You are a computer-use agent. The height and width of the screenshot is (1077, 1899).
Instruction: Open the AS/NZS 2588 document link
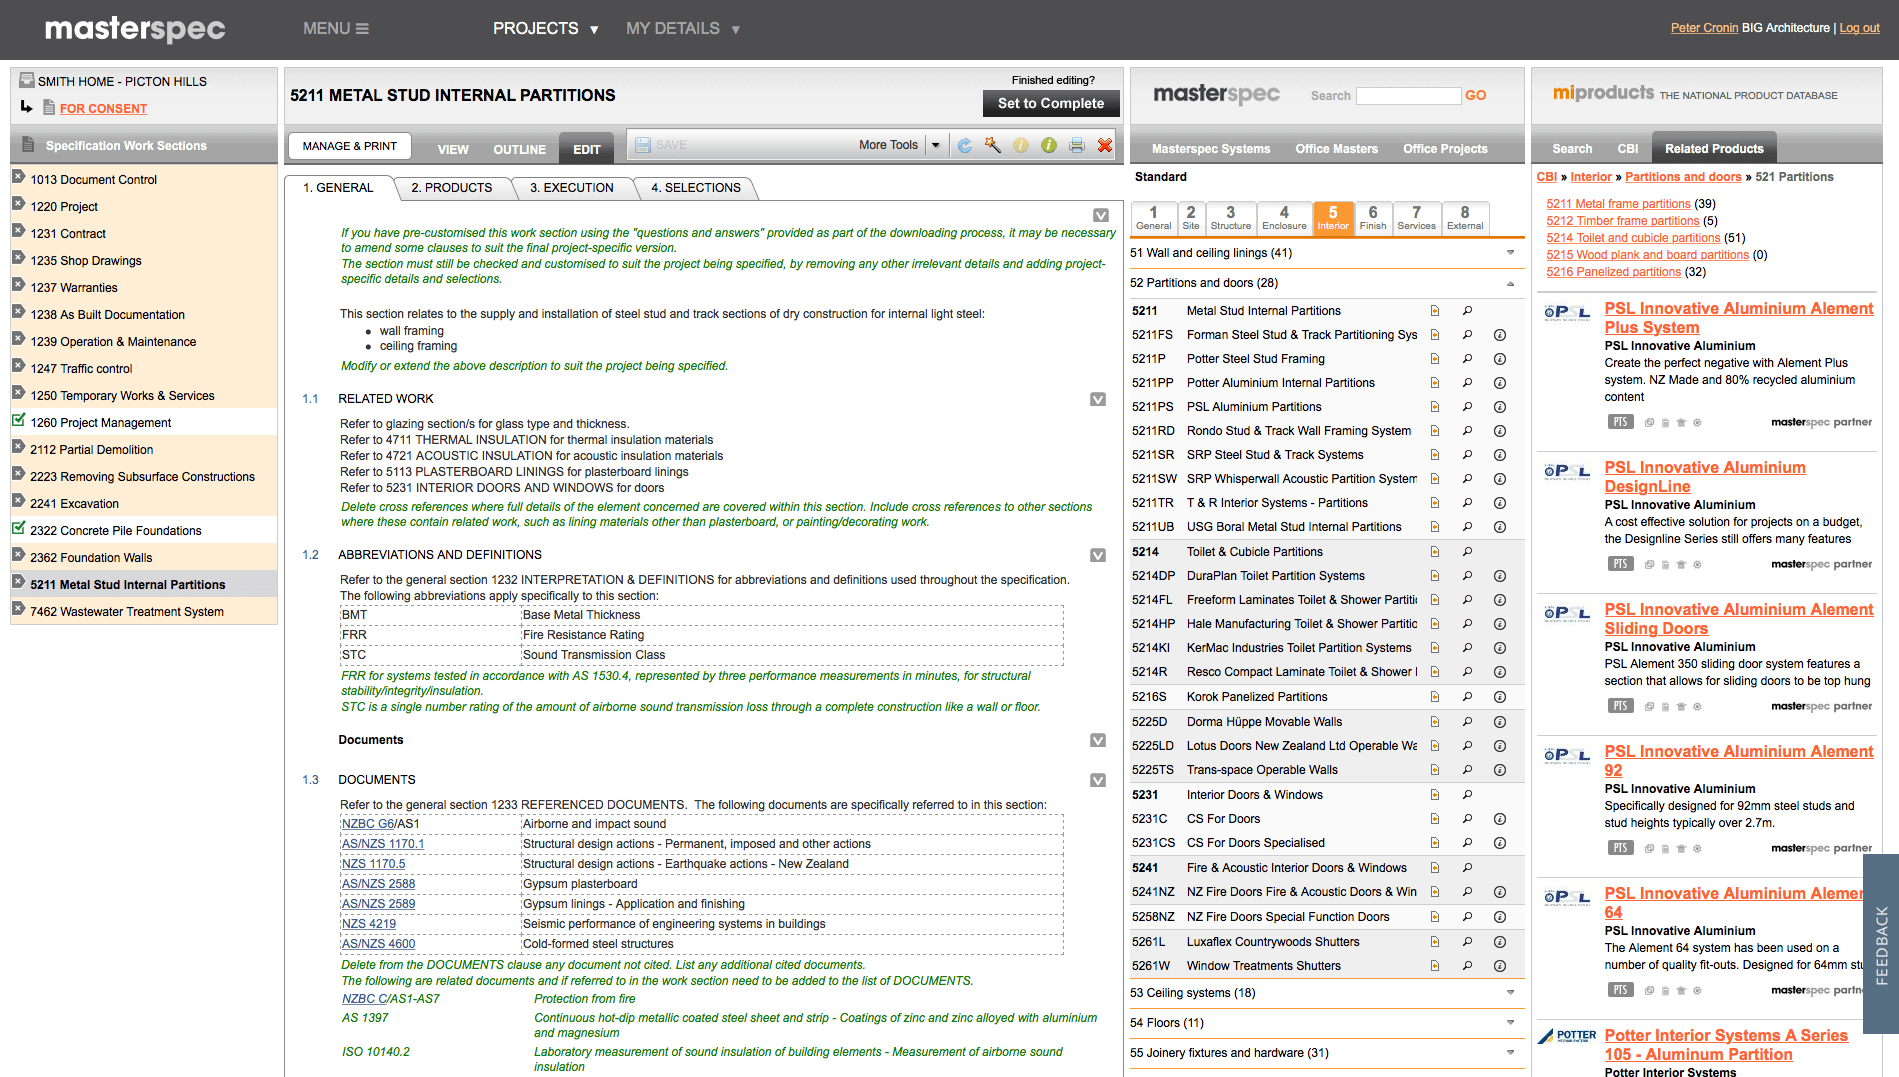pos(378,884)
